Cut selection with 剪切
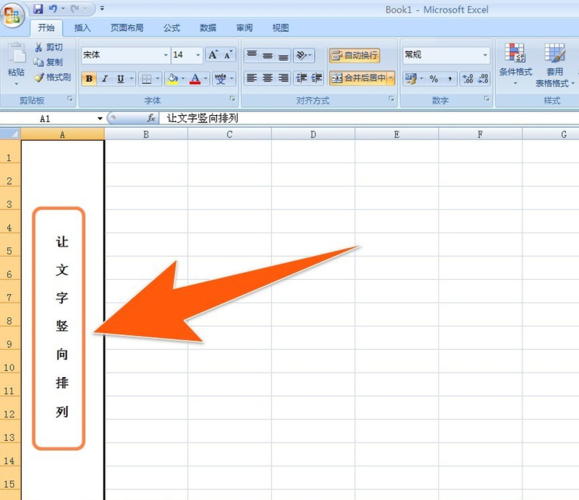579x500 pixels. [49, 47]
